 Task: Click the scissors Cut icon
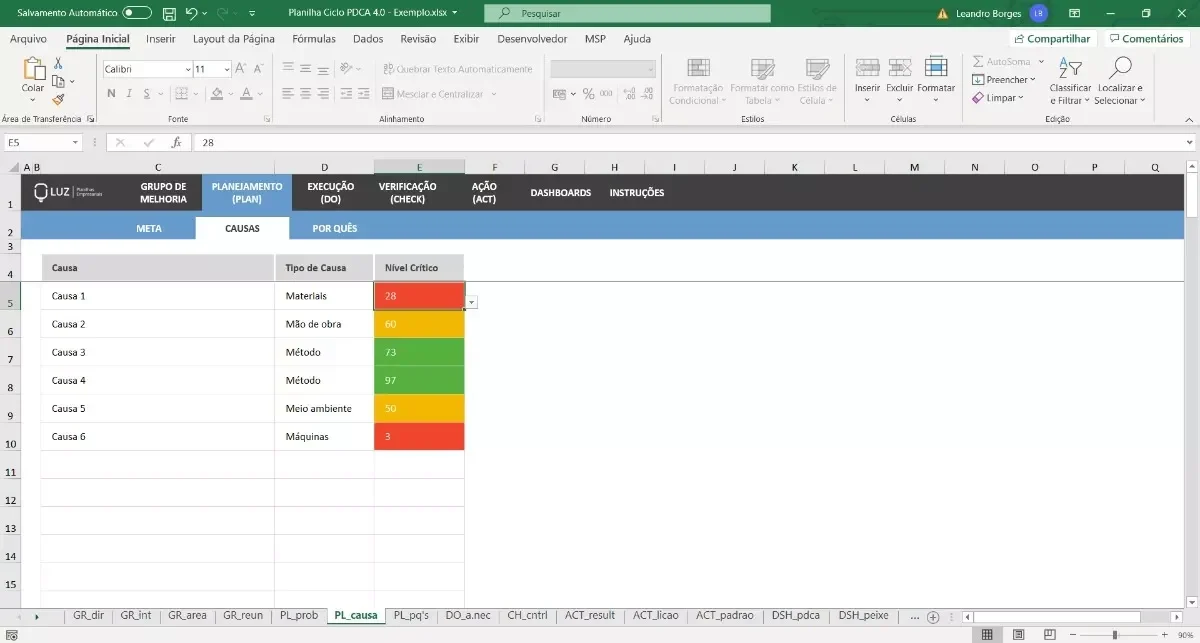tap(58, 63)
